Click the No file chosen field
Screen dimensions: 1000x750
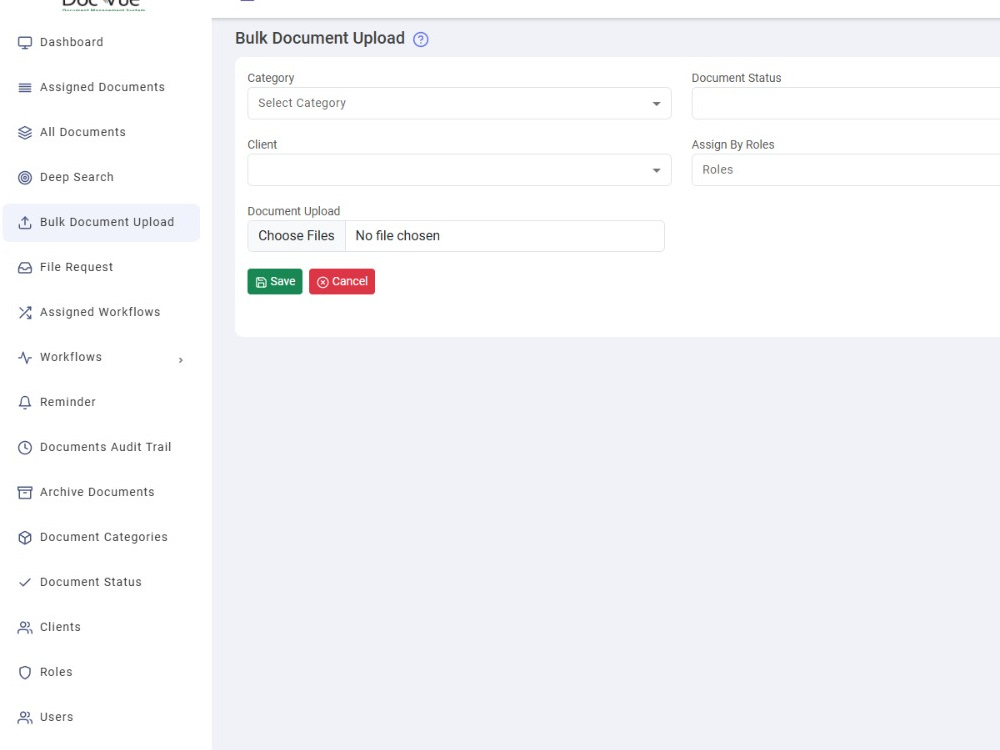click(504, 236)
